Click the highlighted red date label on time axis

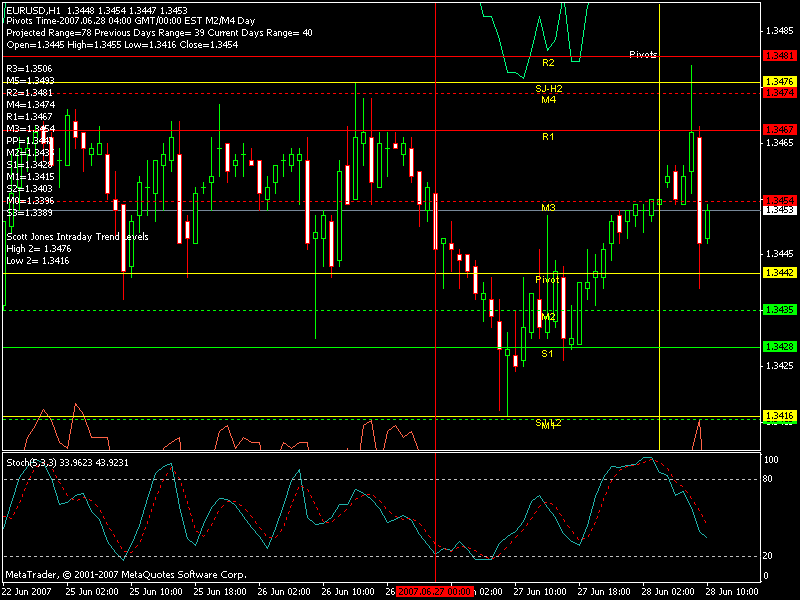(x=435, y=591)
